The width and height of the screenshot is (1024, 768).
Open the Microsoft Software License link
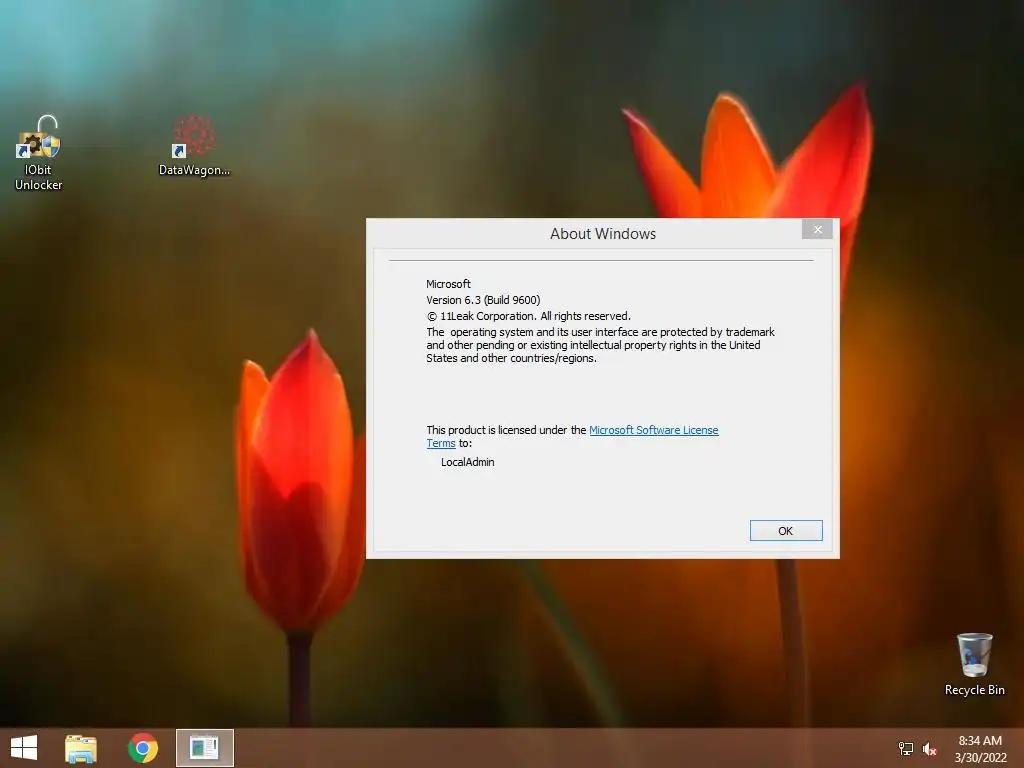[653, 430]
